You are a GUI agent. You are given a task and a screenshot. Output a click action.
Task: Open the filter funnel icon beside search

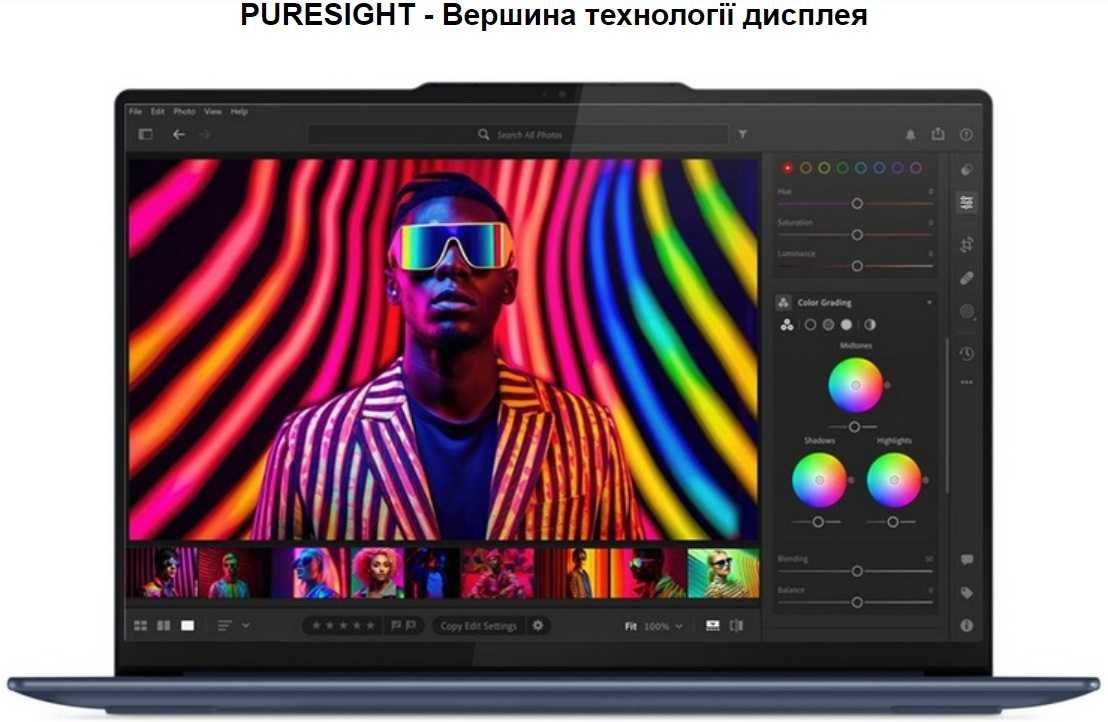pyautogui.click(x=743, y=134)
